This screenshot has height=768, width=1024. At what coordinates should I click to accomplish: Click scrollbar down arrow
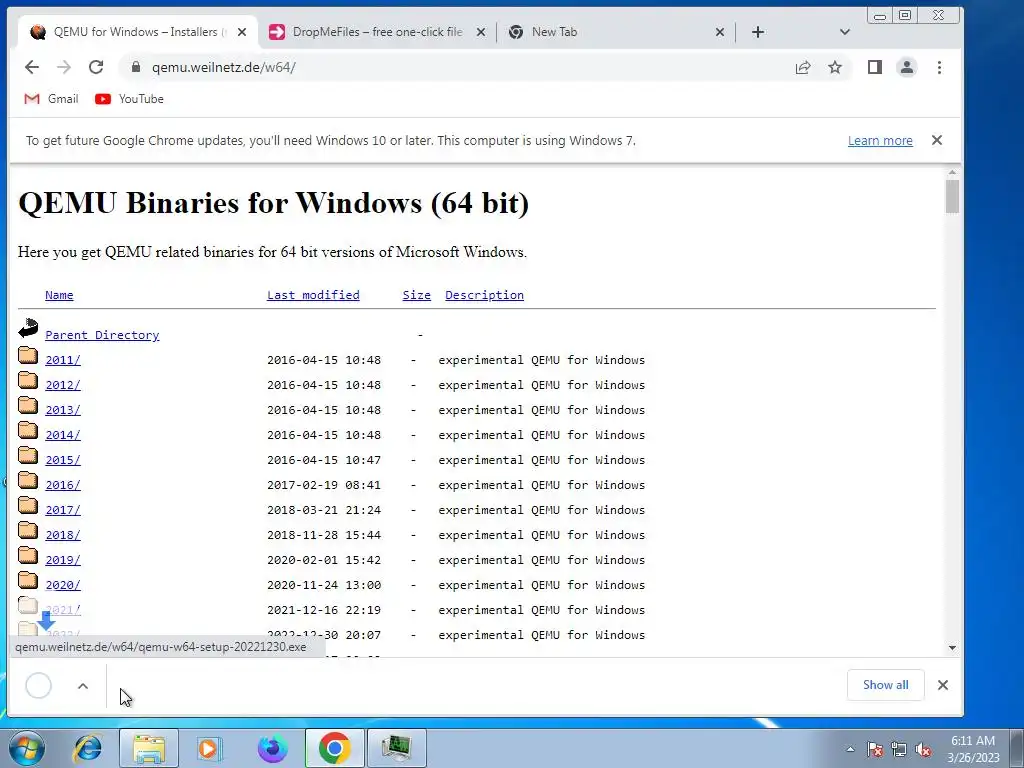(x=952, y=648)
